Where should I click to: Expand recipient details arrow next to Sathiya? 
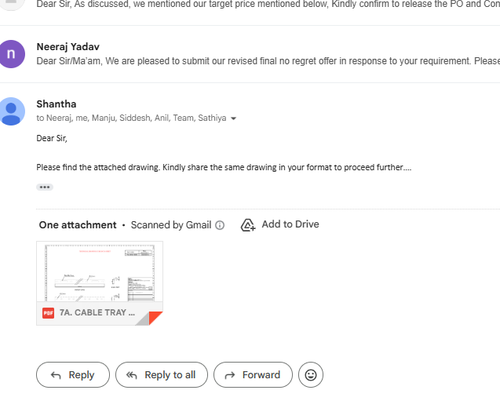click(233, 118)
